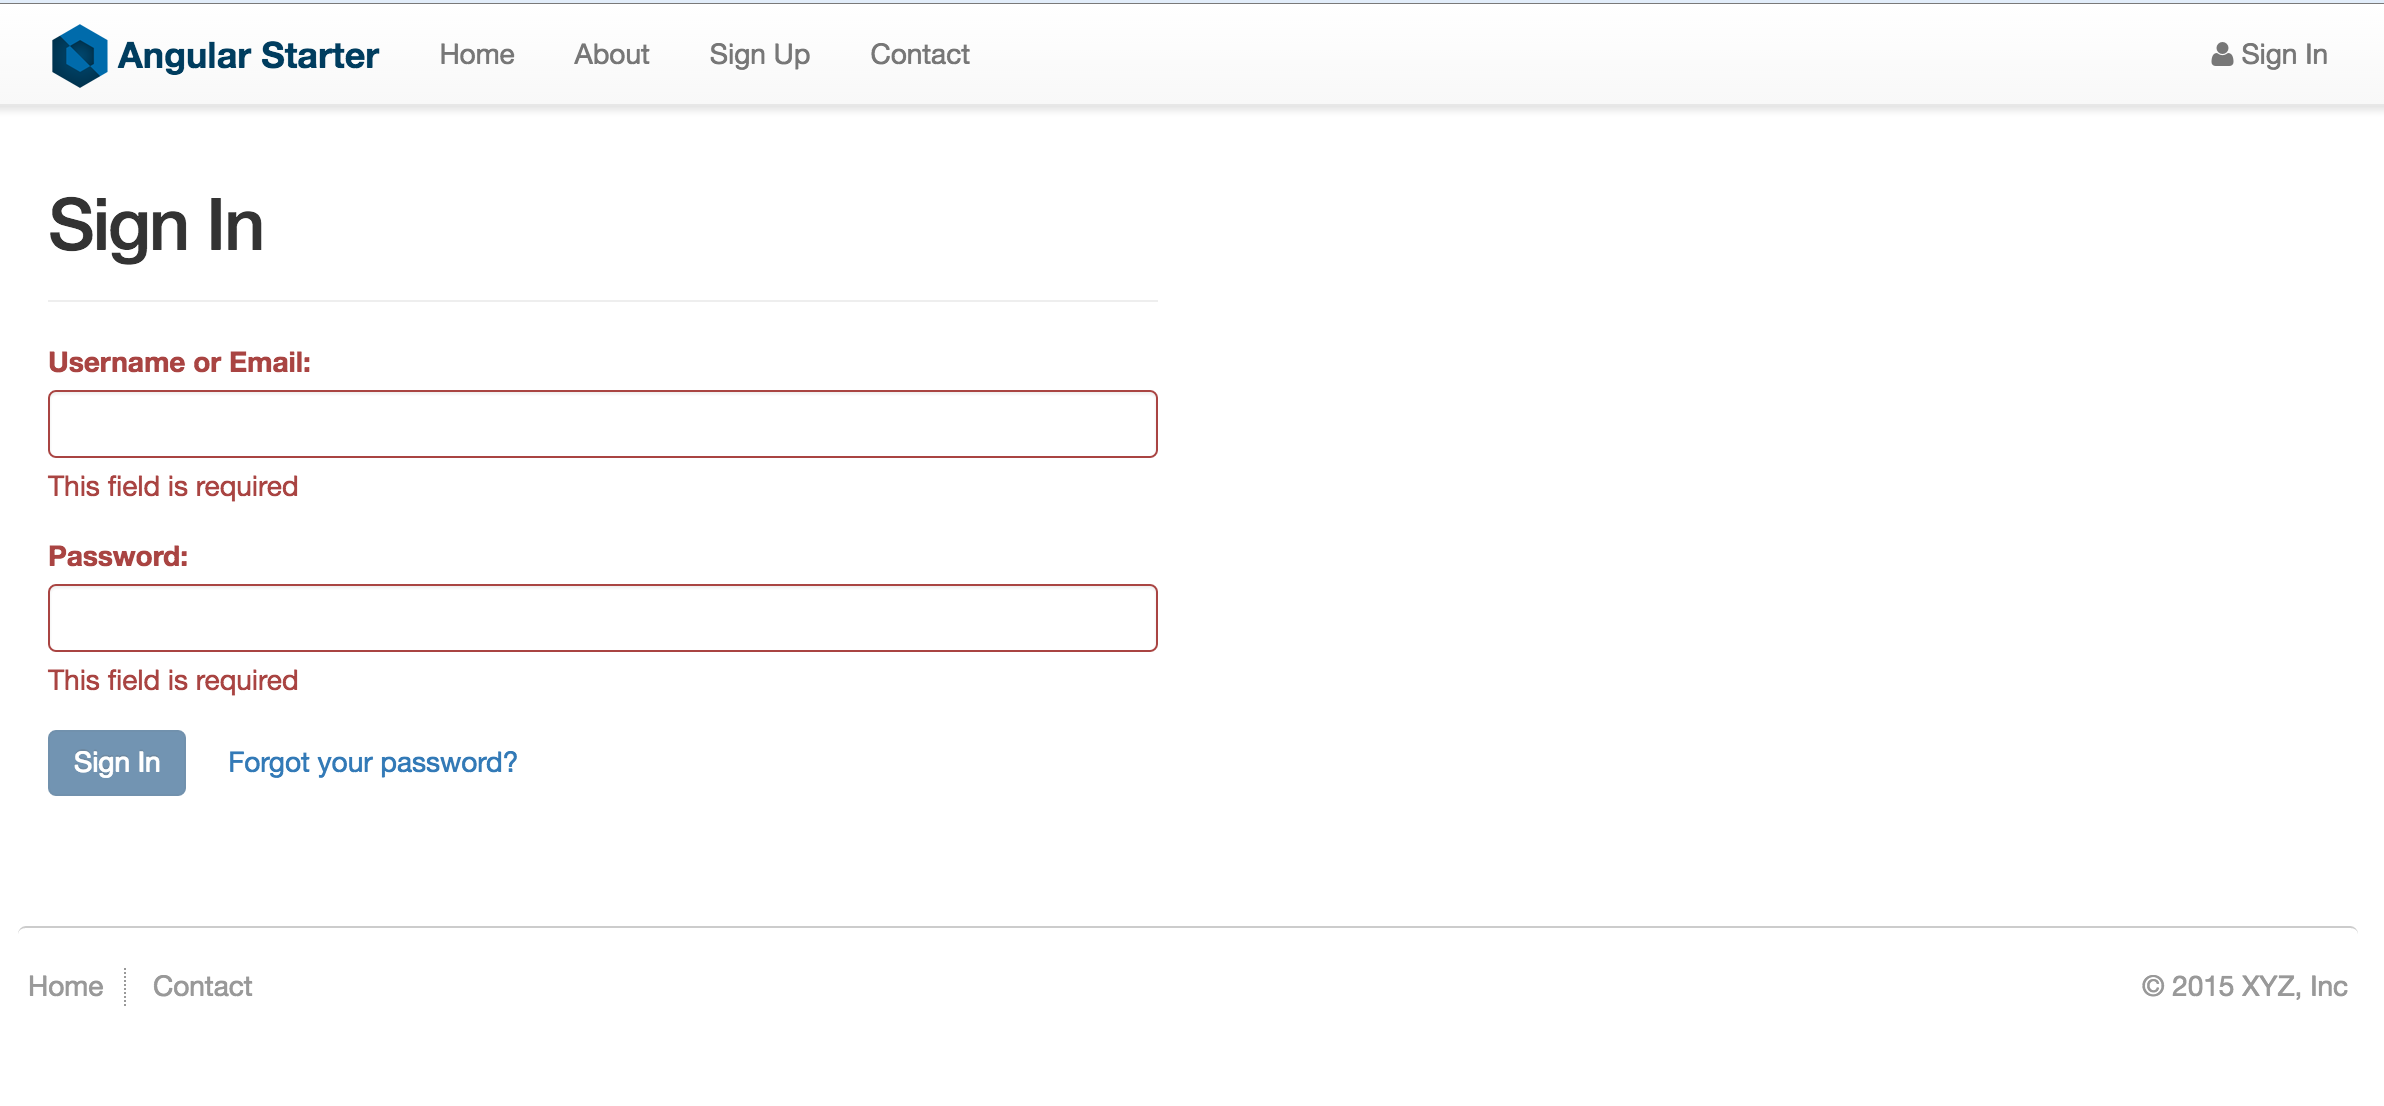The width and height of the screenshot is (2384, 1106).
Task: Click the Home link in the footer
Action: 65,986
